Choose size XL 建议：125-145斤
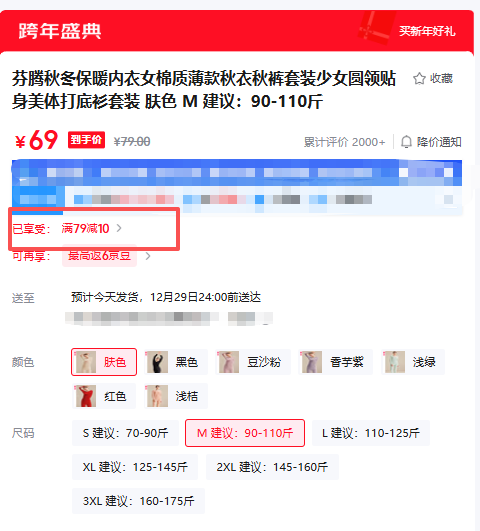Viewport: 480px width, 531px height. click(135, 467)
